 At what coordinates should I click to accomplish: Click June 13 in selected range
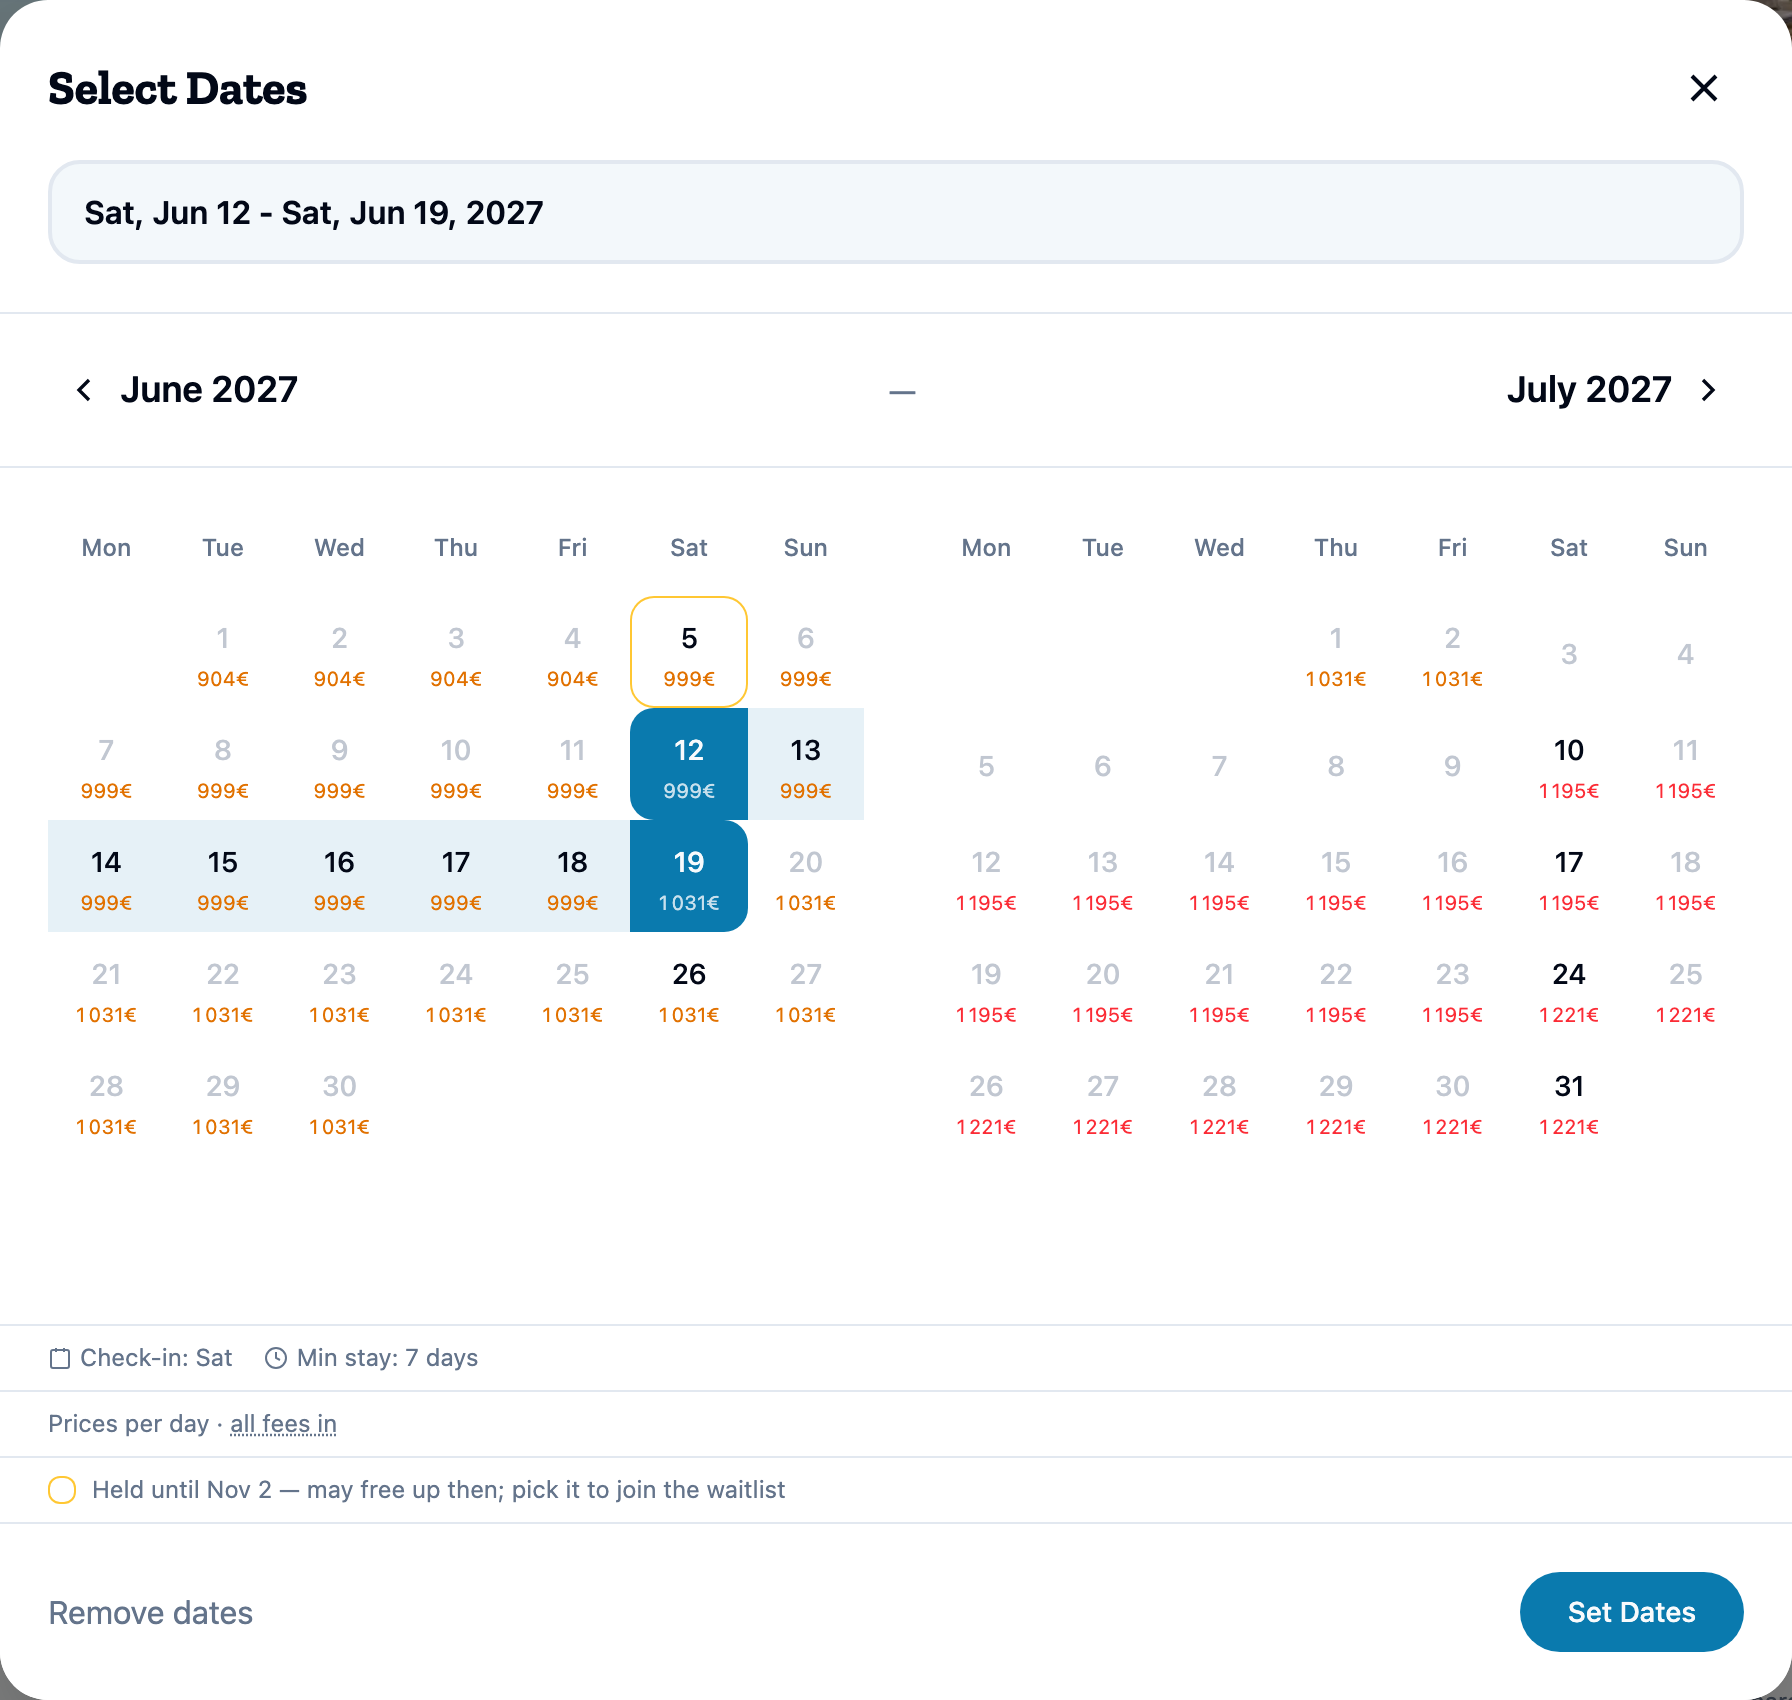coord(806,764)
